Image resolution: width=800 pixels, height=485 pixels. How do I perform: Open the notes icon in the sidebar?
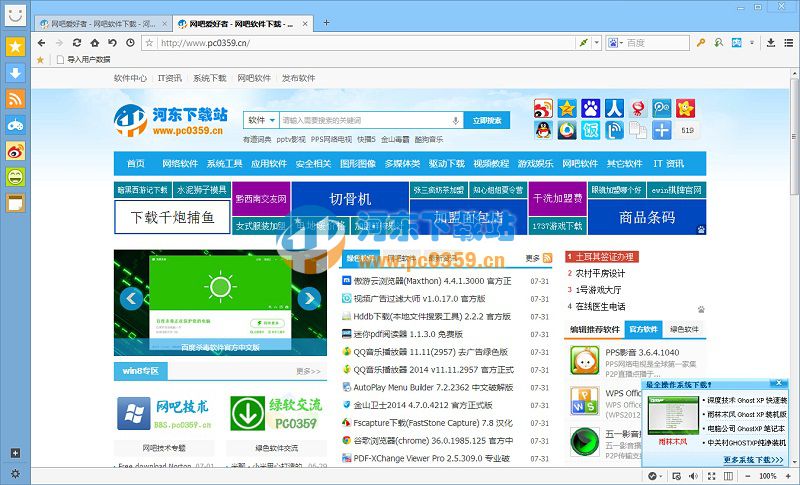tap(15, 203)
